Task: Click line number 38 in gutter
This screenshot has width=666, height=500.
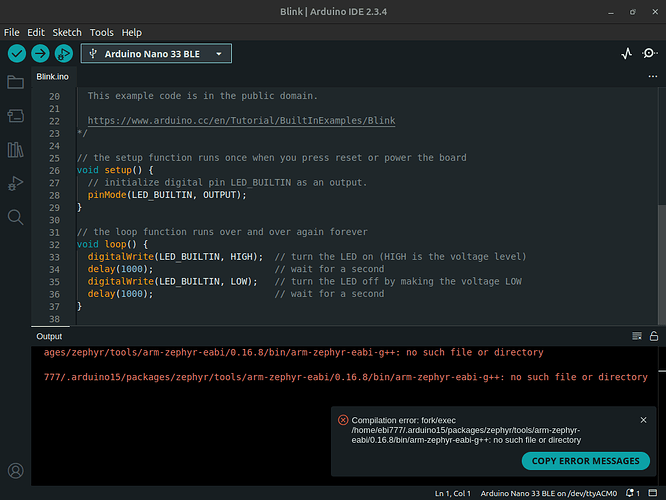Action: 54,319
